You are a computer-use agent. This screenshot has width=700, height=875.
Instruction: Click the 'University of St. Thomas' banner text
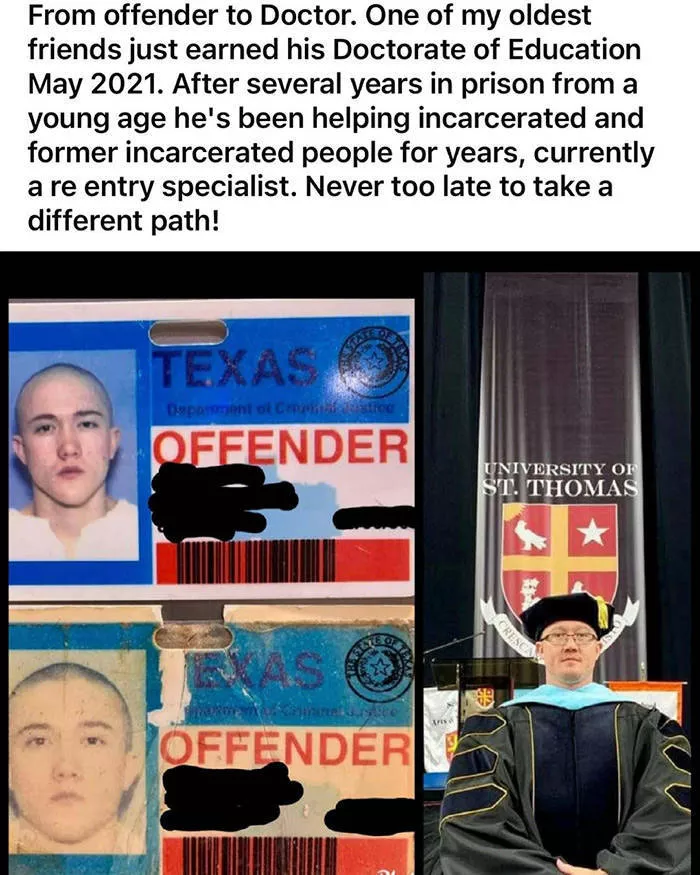pos(560,479)
